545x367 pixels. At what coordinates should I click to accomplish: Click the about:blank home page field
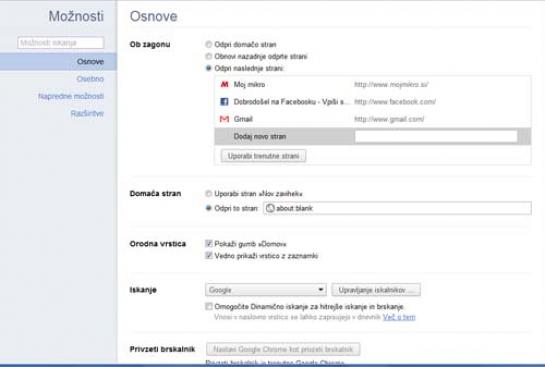pos(397,208)
